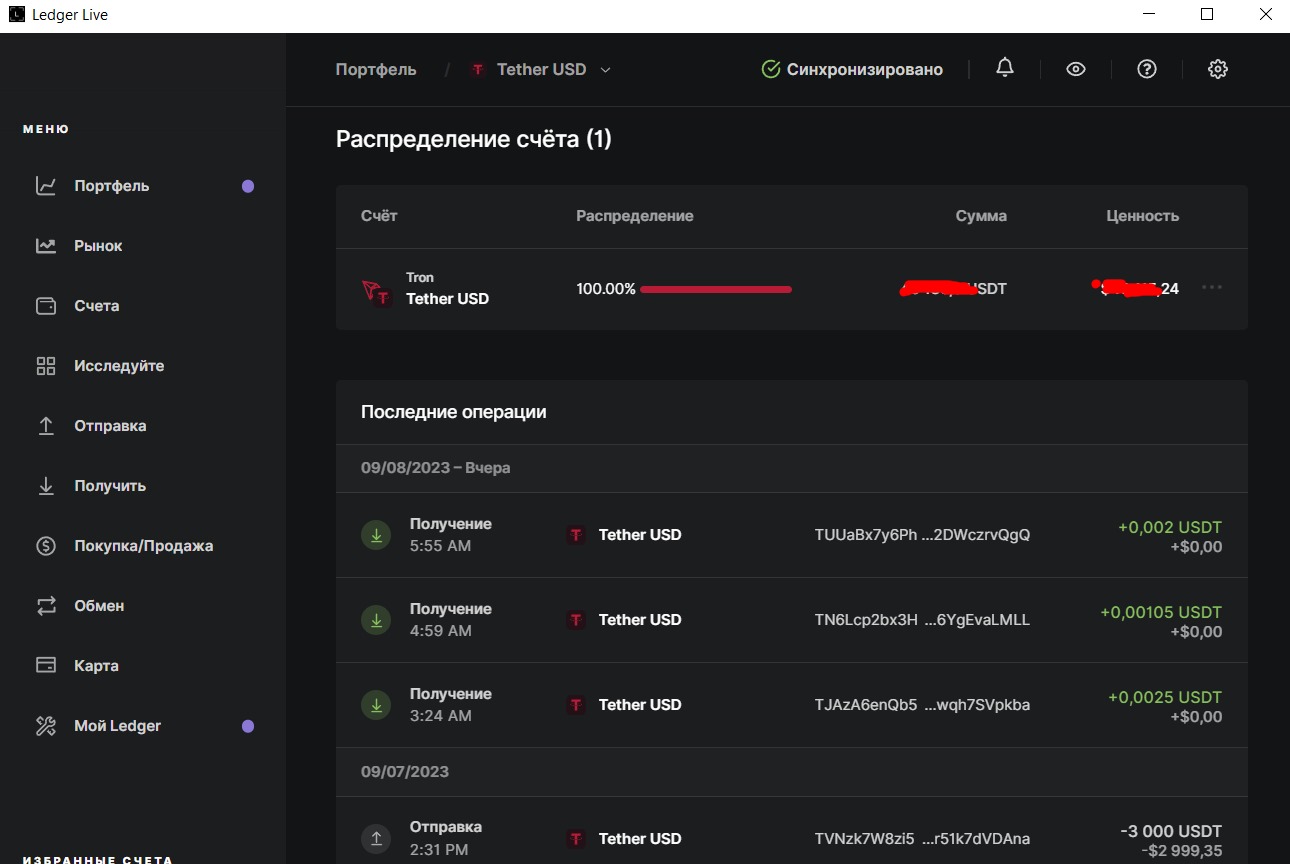Click address TN6Lcp2bx3H ...6YgEvaLMLL
The height and width of the screenshot is (864, 1290).
point(922,620)
